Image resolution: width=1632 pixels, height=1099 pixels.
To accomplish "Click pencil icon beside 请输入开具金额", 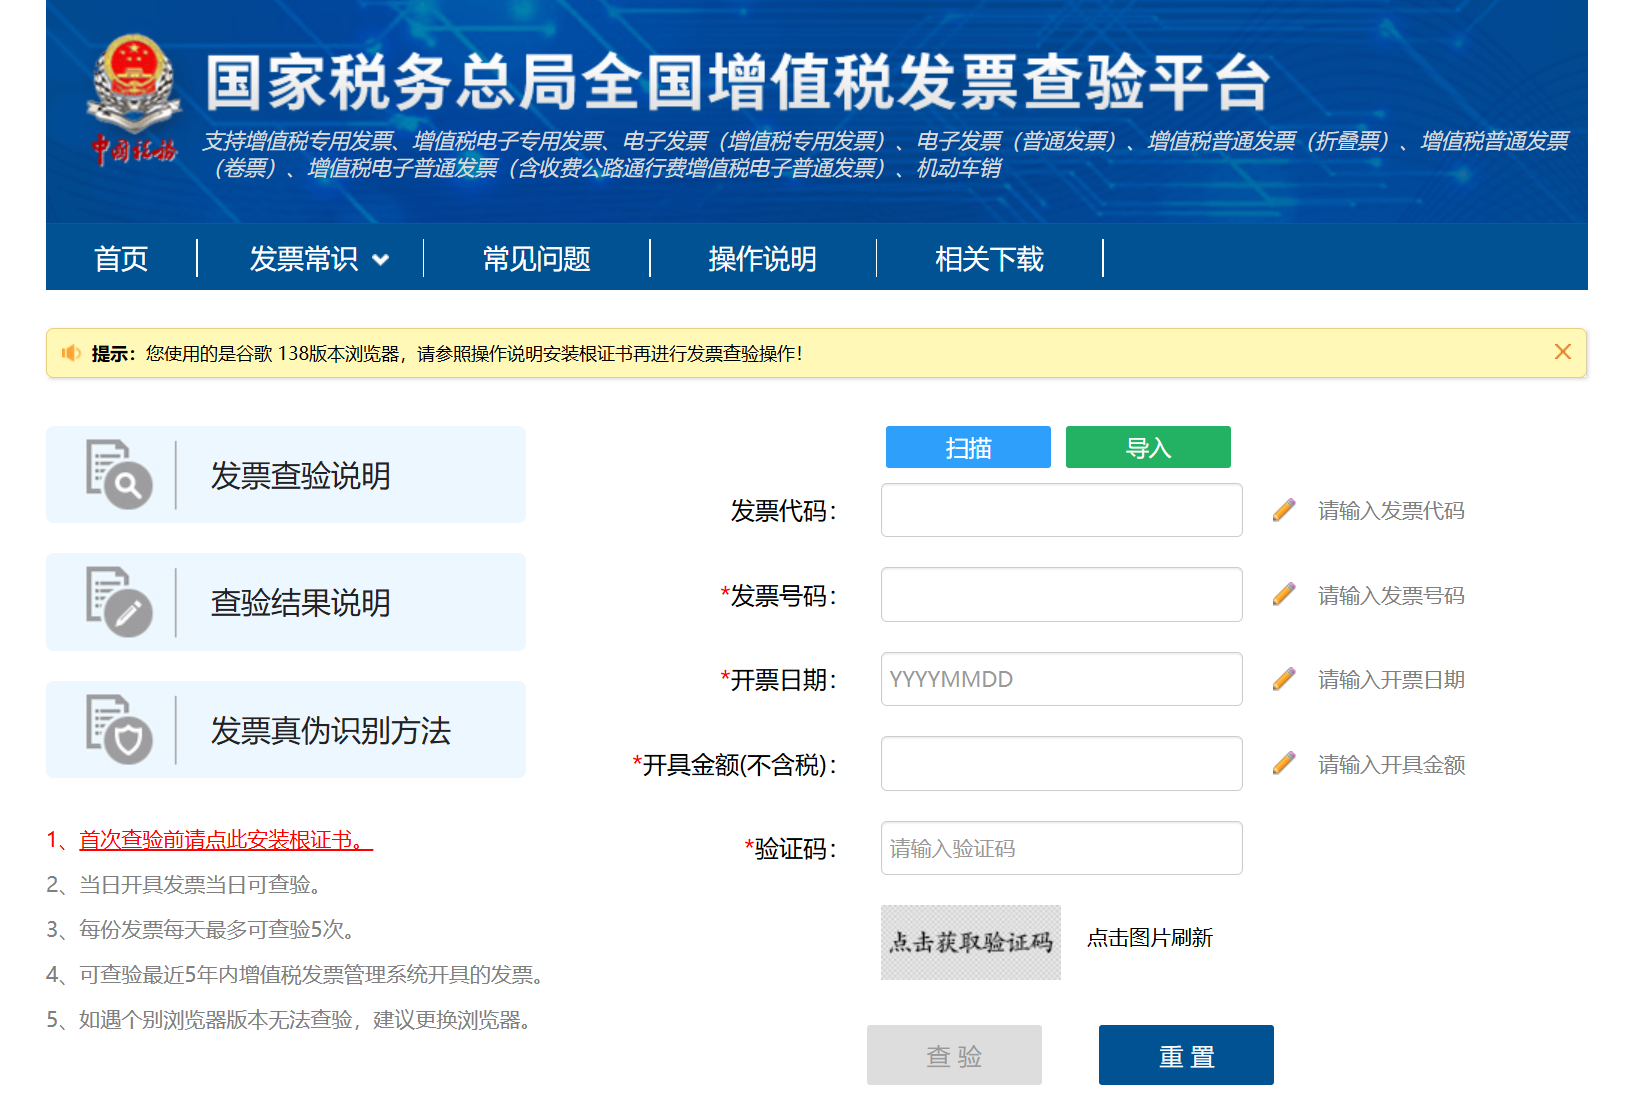I will pos(1284,764).
